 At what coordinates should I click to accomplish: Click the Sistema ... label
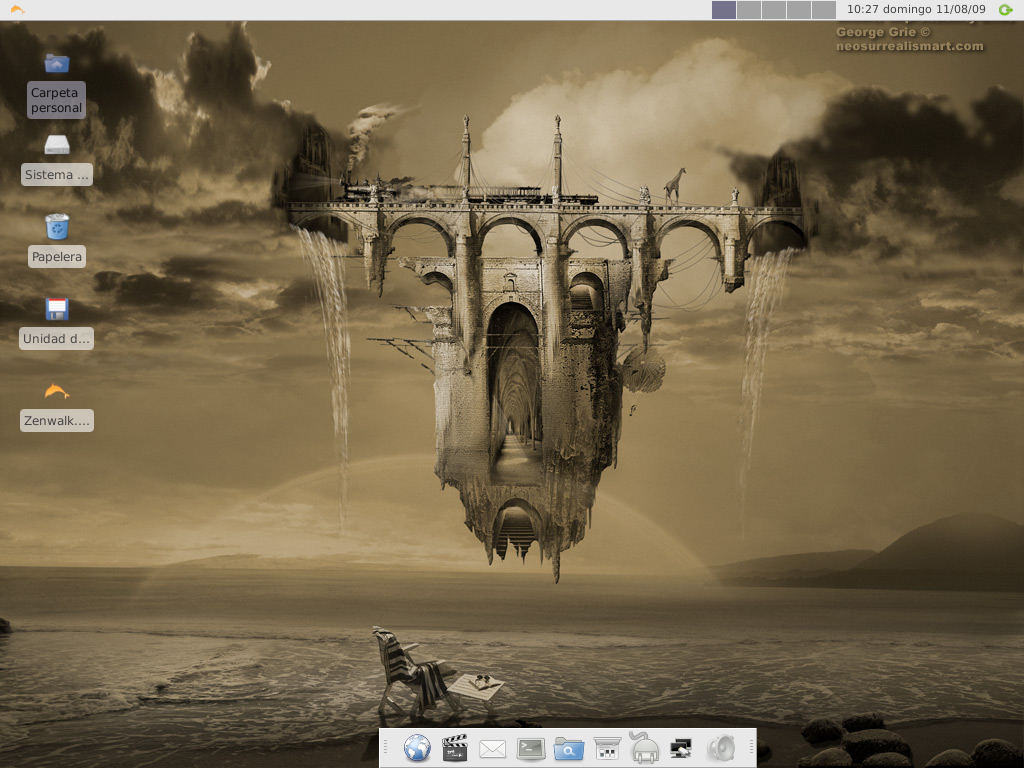point(57,174)
